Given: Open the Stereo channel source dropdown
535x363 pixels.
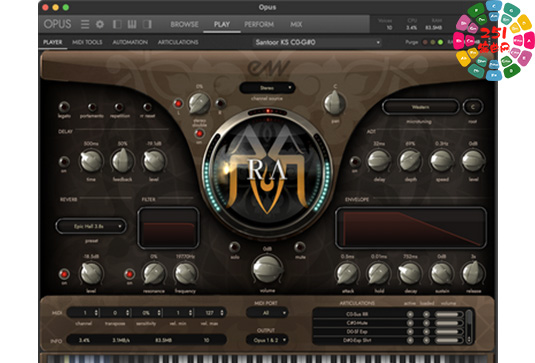Looking at the screenshot, I should click(x=267, y=88).
